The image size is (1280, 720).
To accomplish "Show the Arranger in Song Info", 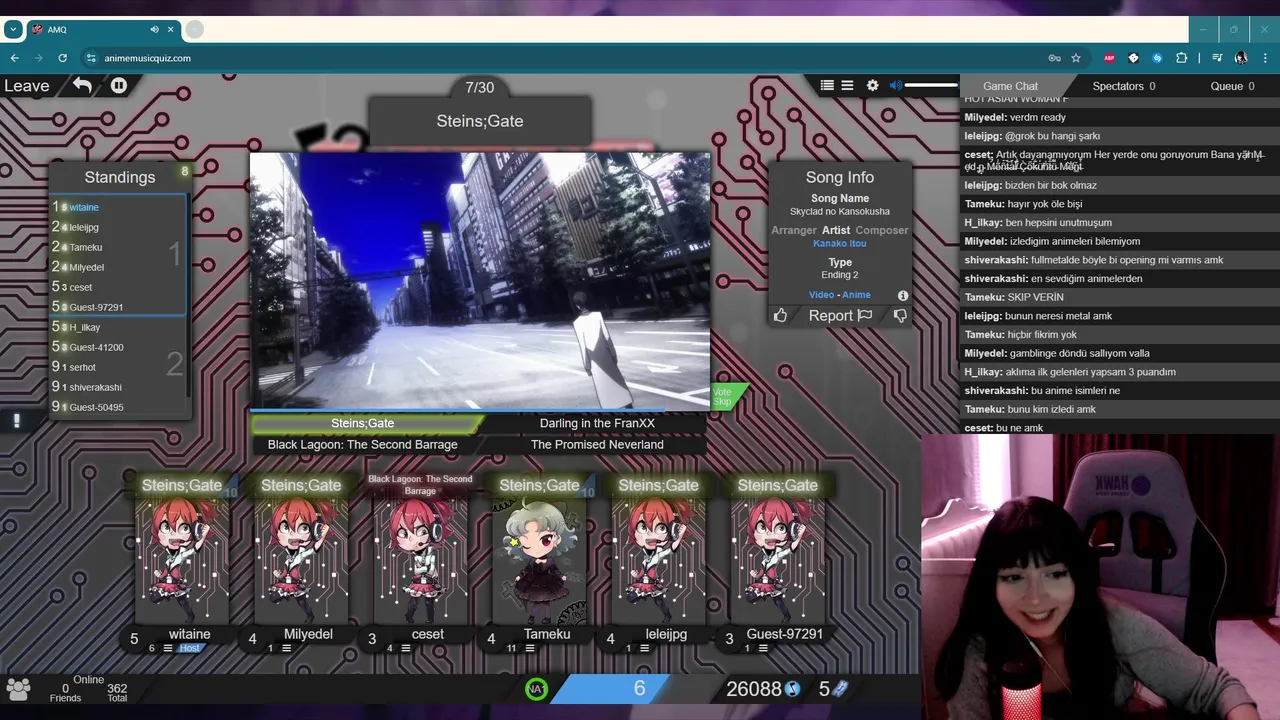I will pos(794,230).
